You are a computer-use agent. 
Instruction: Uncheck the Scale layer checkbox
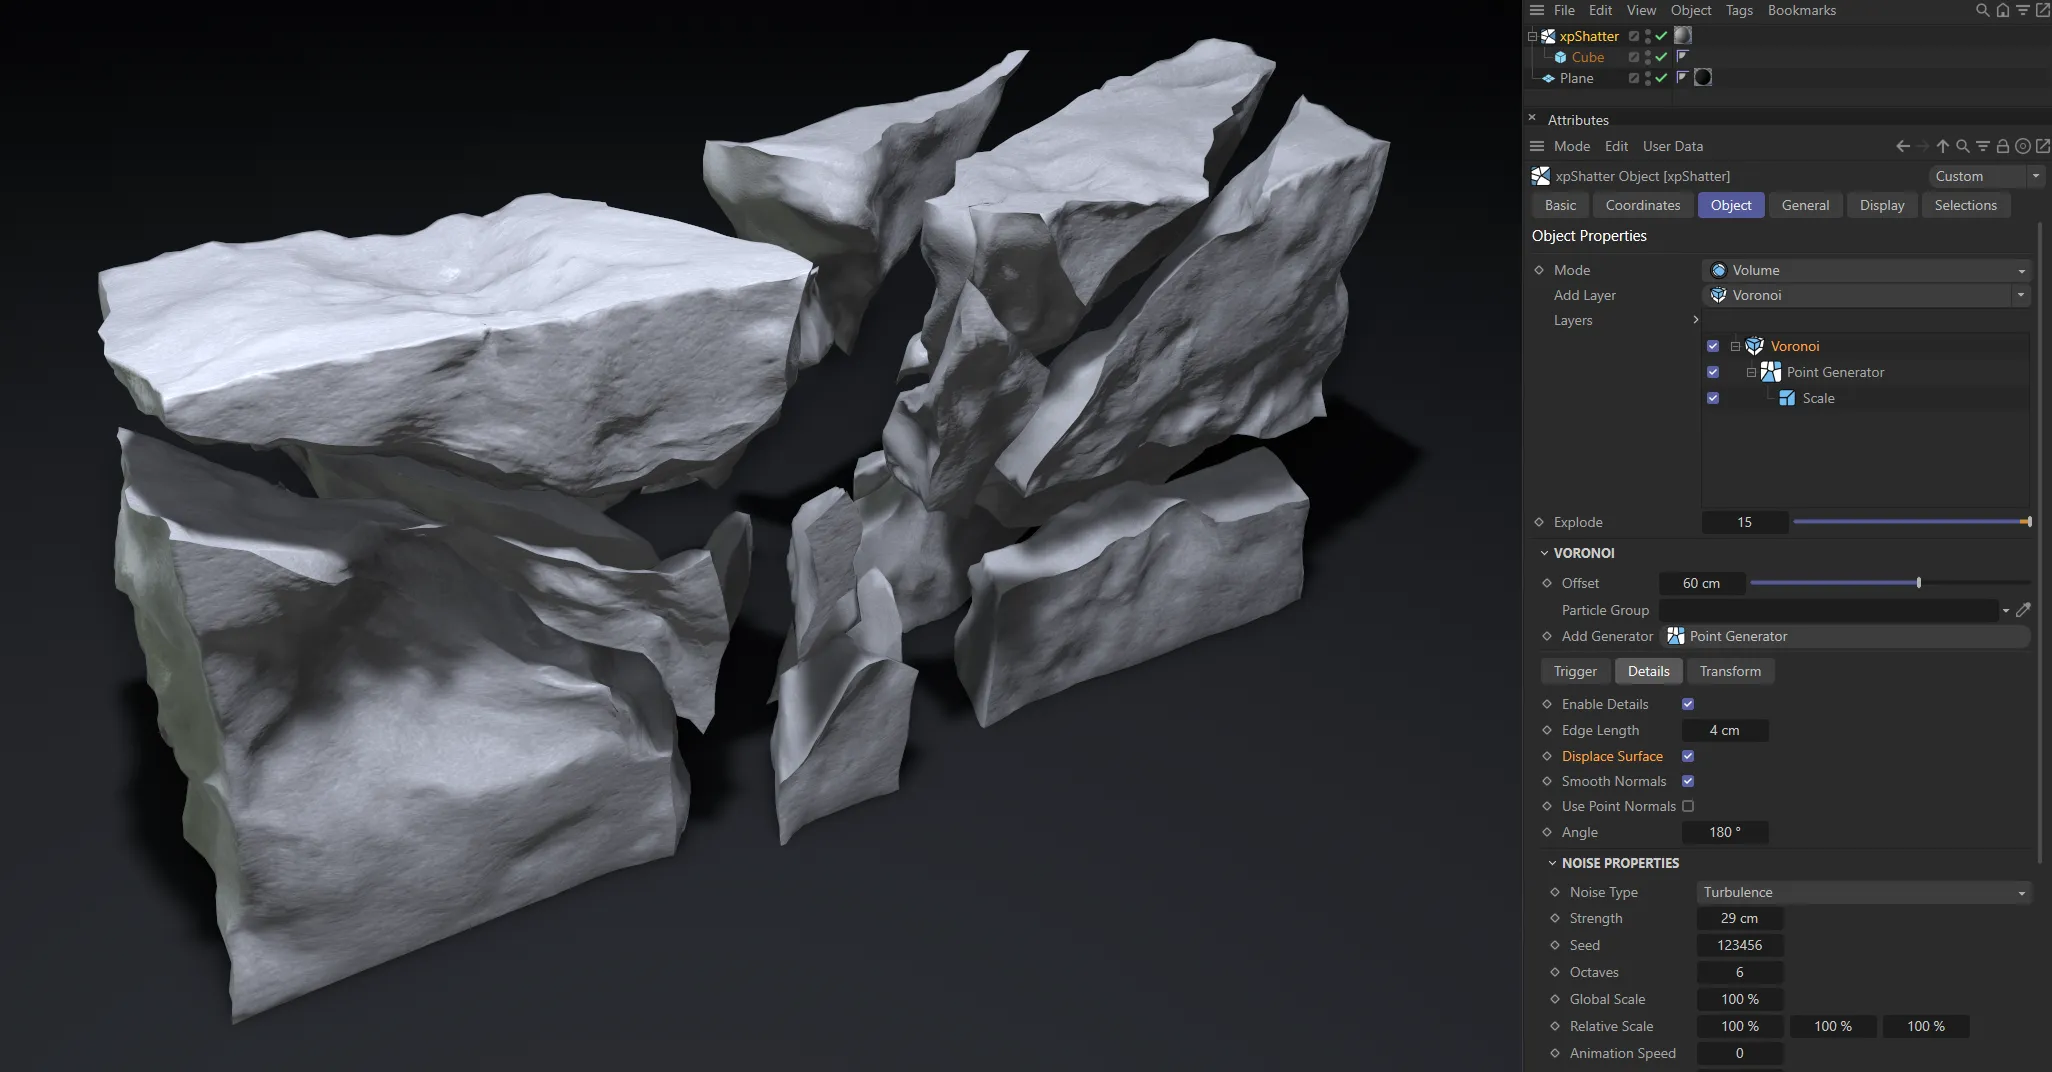pyautogui.click(x=1714, y=397)
